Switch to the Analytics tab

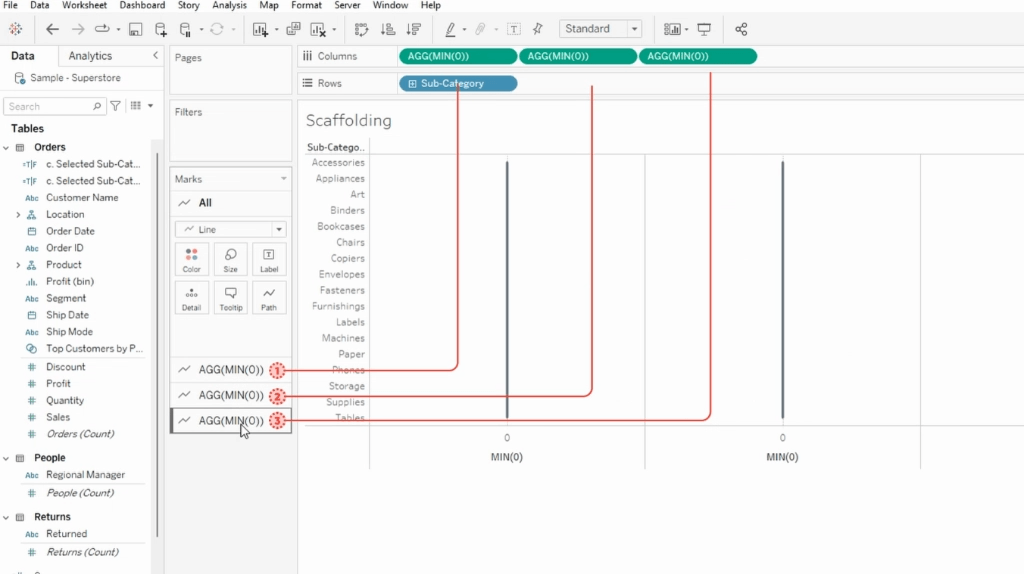coord(91,56)
